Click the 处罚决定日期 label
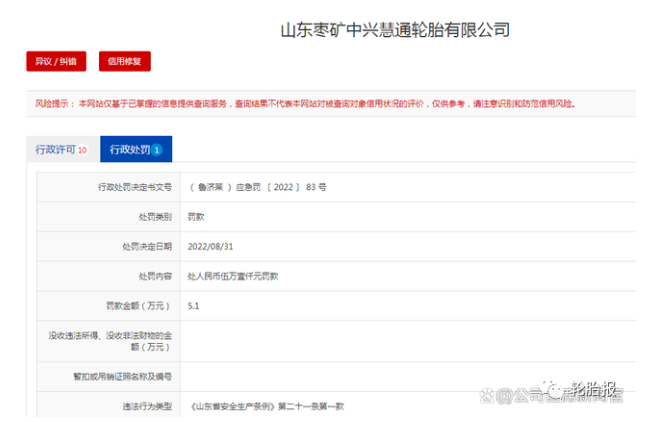 tap(147, 247)
